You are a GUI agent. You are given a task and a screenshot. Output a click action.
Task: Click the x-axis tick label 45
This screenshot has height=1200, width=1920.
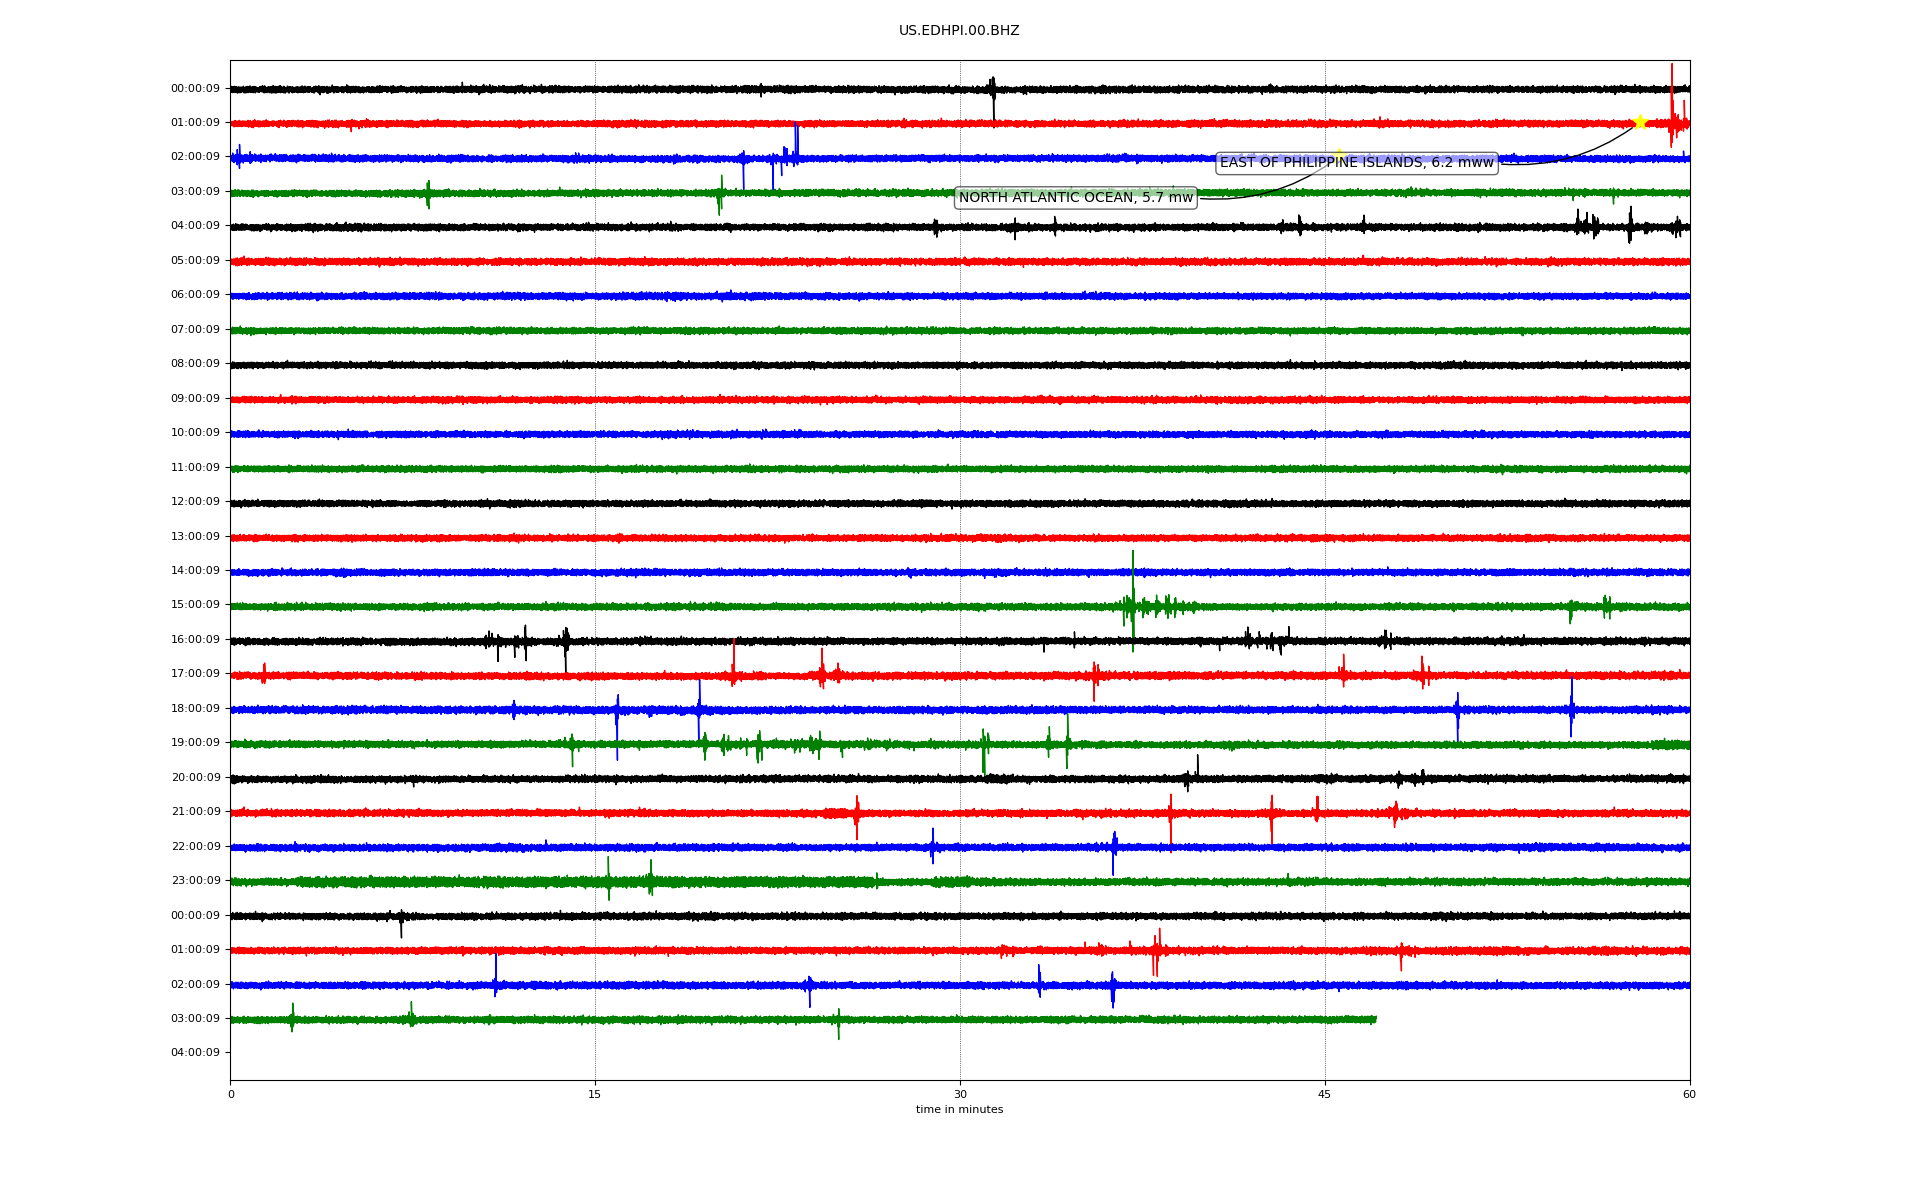pos(1325,1095)
